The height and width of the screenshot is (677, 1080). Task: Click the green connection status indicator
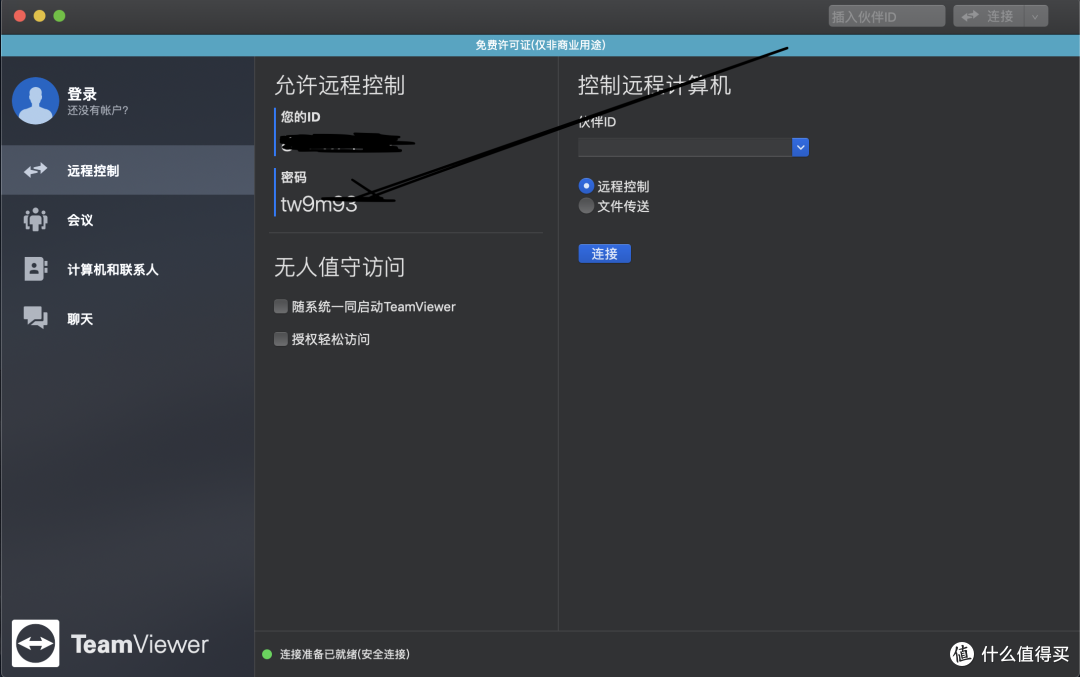pos(267,654)
